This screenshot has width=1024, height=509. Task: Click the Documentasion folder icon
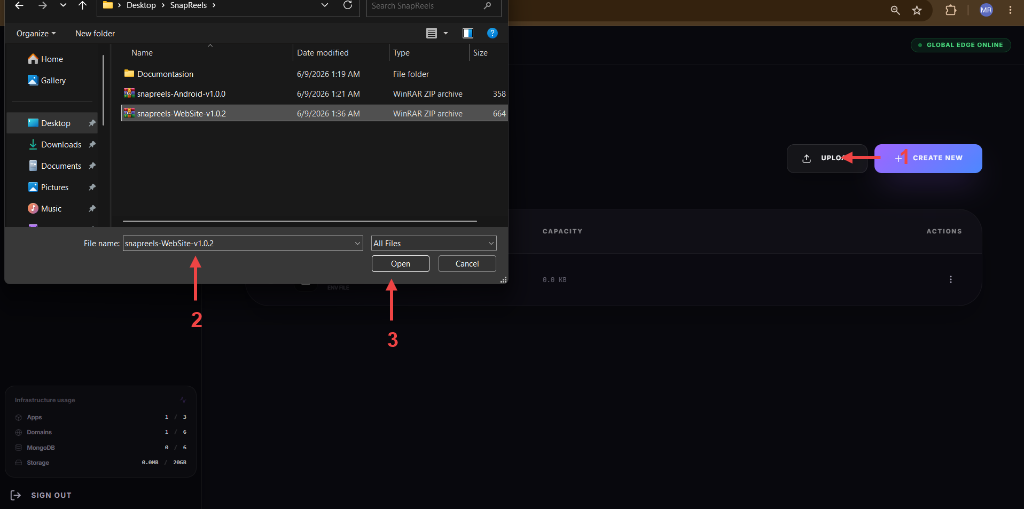coord(129,74)
